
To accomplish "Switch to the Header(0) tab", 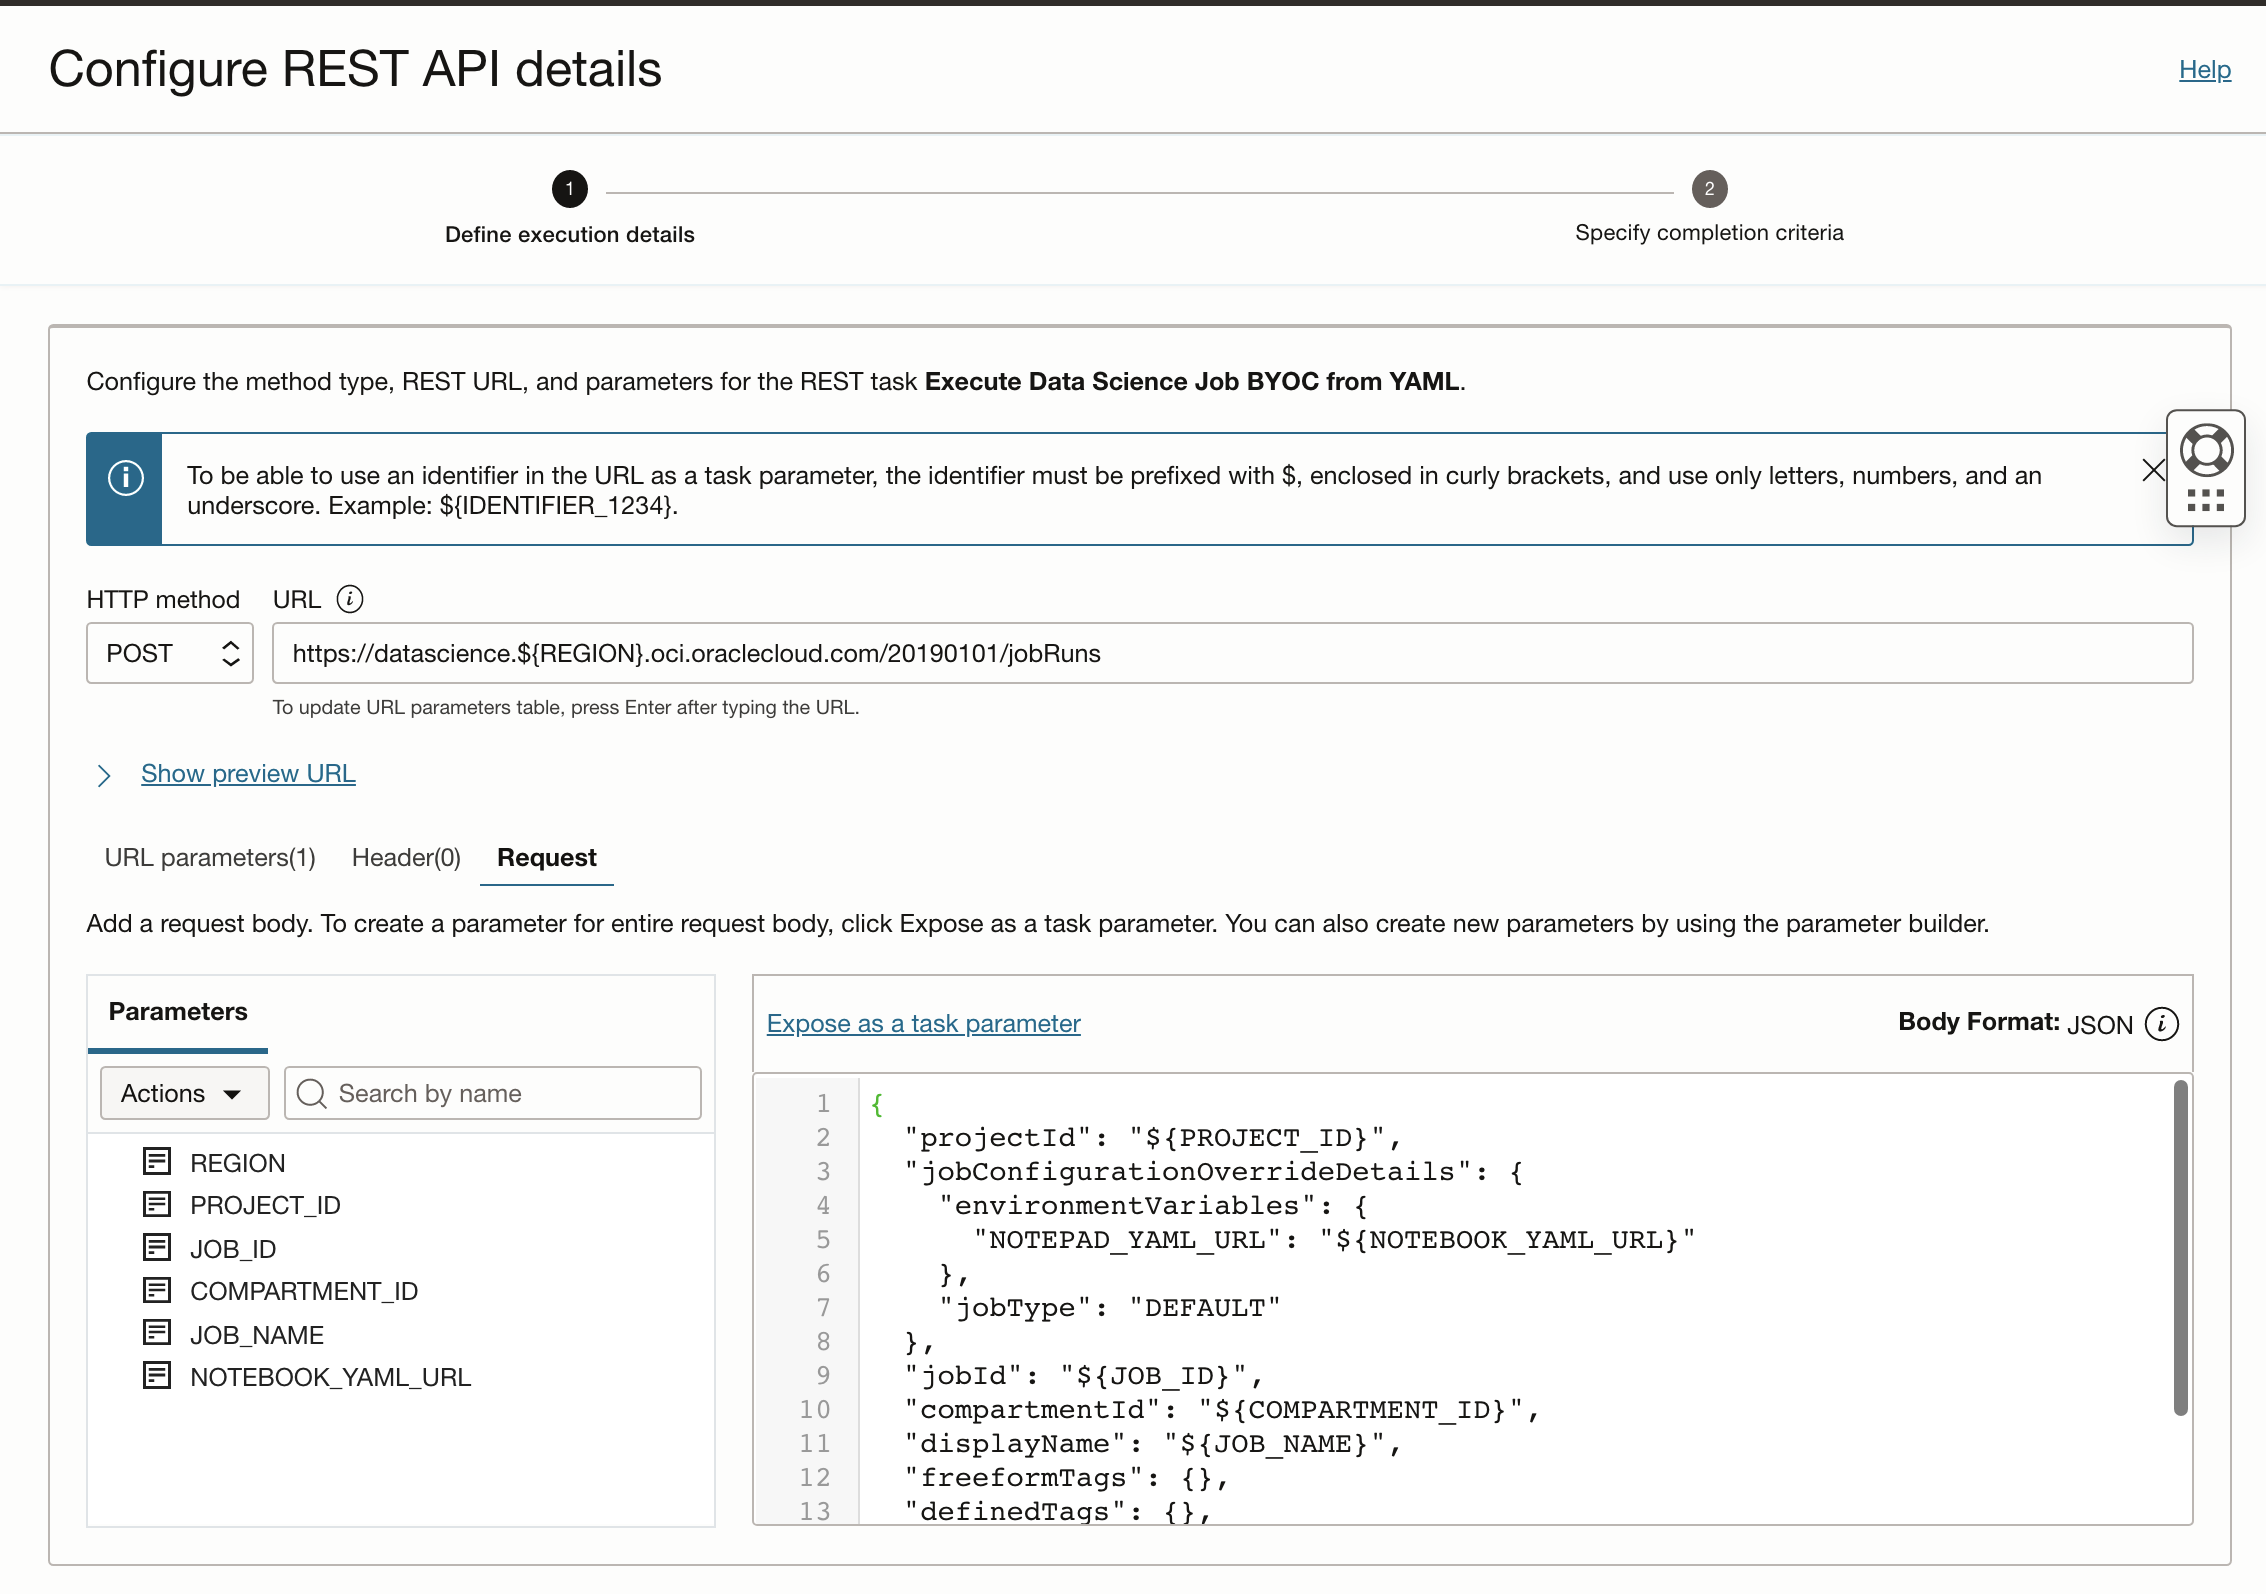I will coord(406,858).
